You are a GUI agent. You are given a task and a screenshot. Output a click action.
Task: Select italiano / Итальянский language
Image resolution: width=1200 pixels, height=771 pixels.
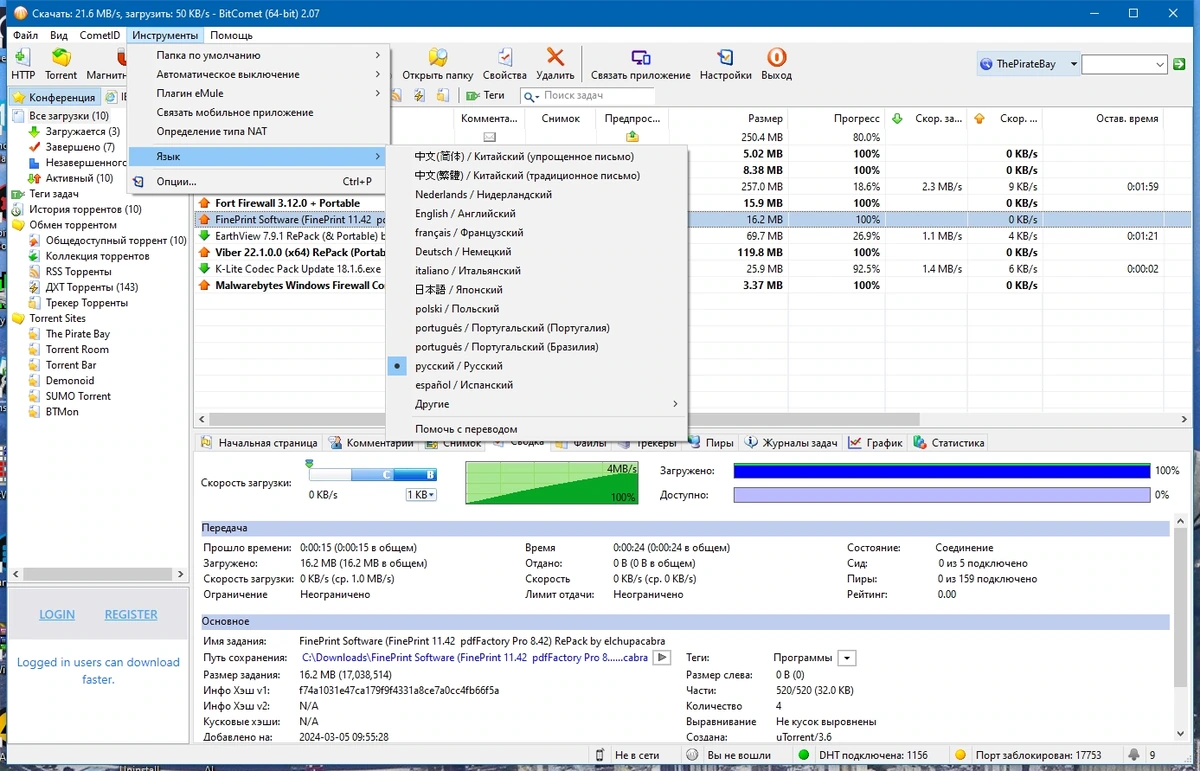(x=536, y=270)
